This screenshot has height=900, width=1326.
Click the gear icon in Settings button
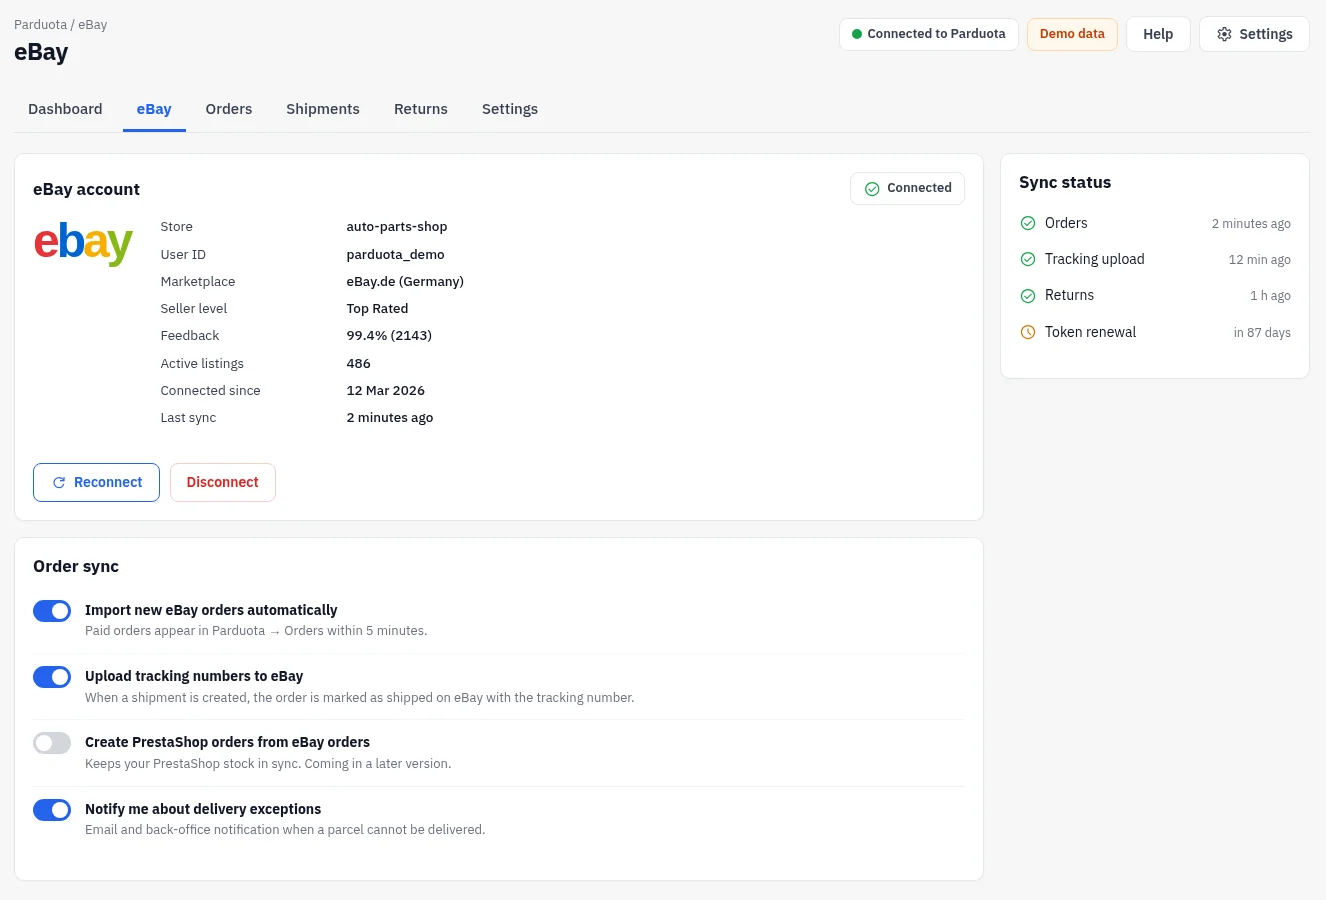pos(1224,34)
